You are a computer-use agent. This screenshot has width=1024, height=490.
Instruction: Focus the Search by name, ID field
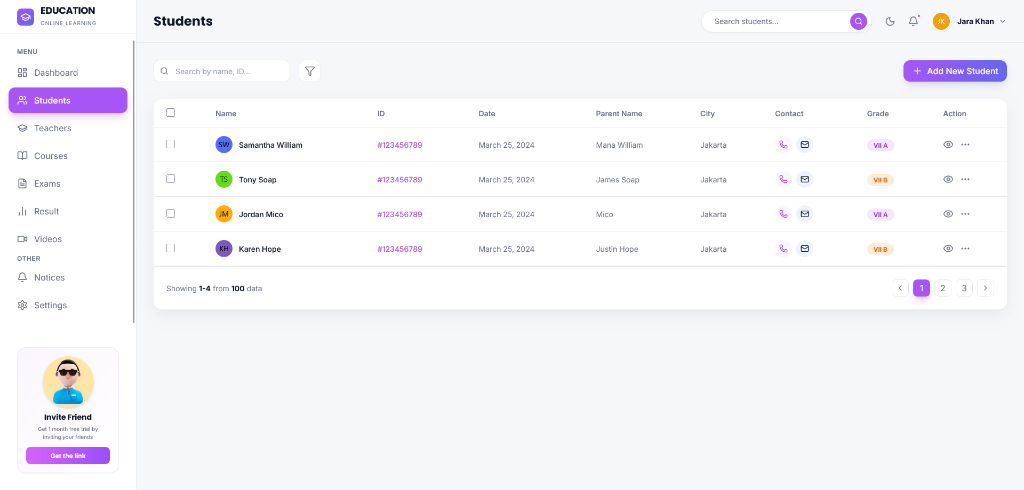pos(228,71)
